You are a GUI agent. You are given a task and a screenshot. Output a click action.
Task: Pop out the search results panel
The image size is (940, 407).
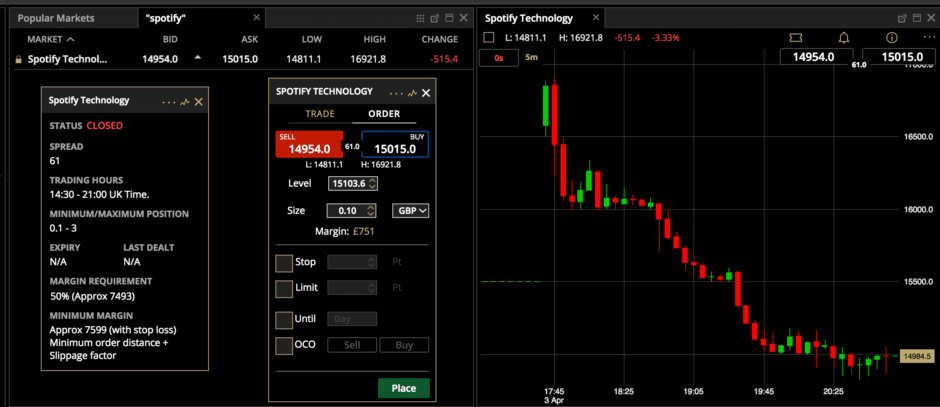pyautogui.click(x=435, y=18)
